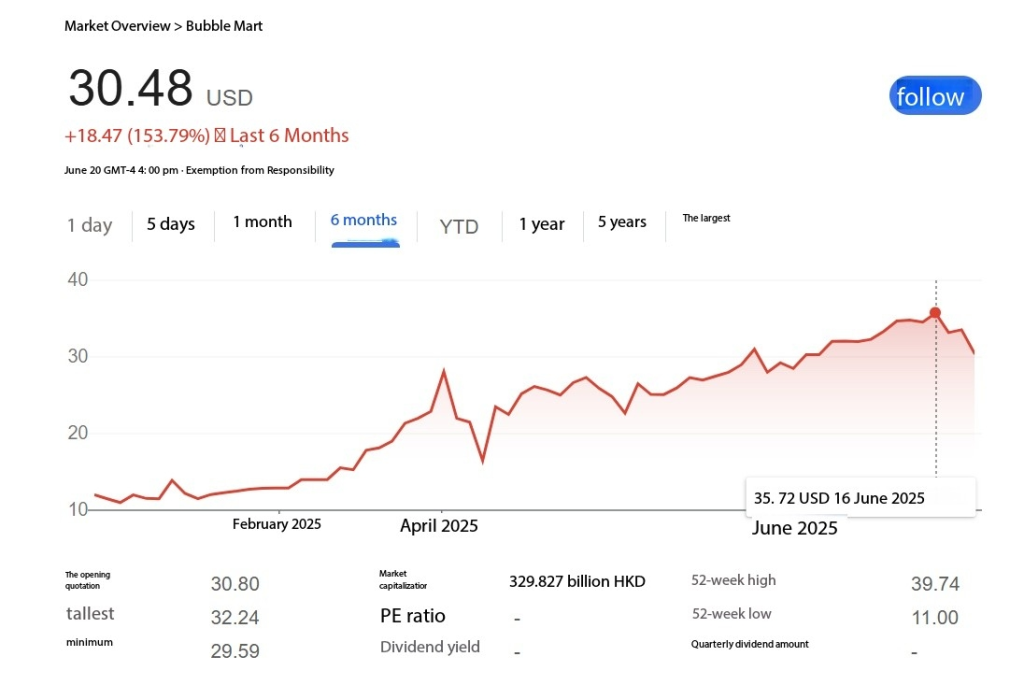This screenshot has height=685, width=1024.
Task: Click the 20 y-axis label
Action: [77, 432]
